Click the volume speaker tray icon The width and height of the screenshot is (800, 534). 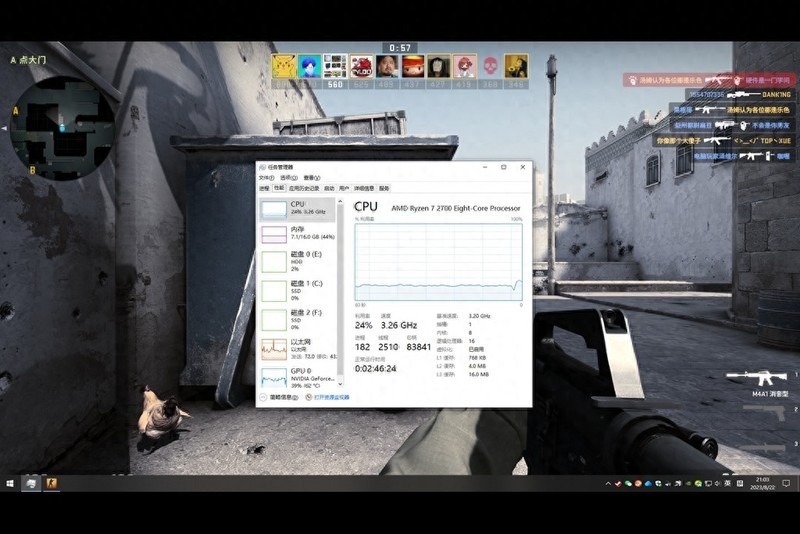pos(717,484)
